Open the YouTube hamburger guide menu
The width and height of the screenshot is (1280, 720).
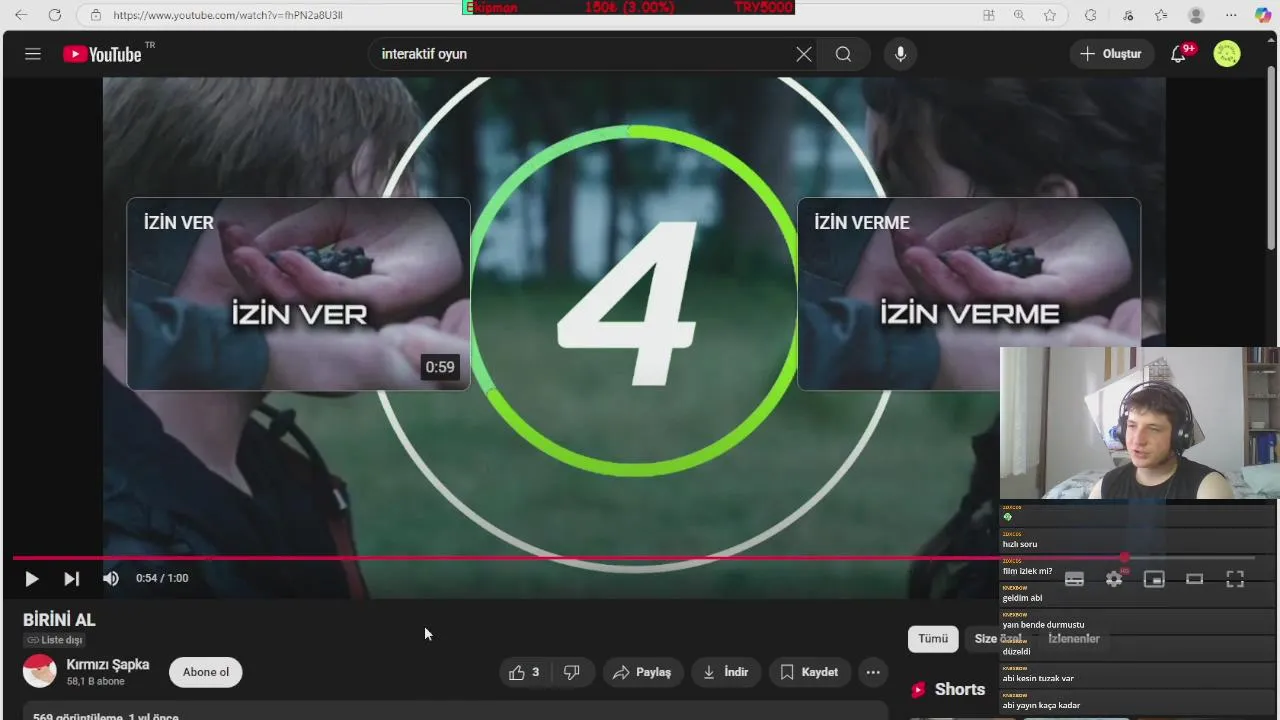(x=33, y=54)
